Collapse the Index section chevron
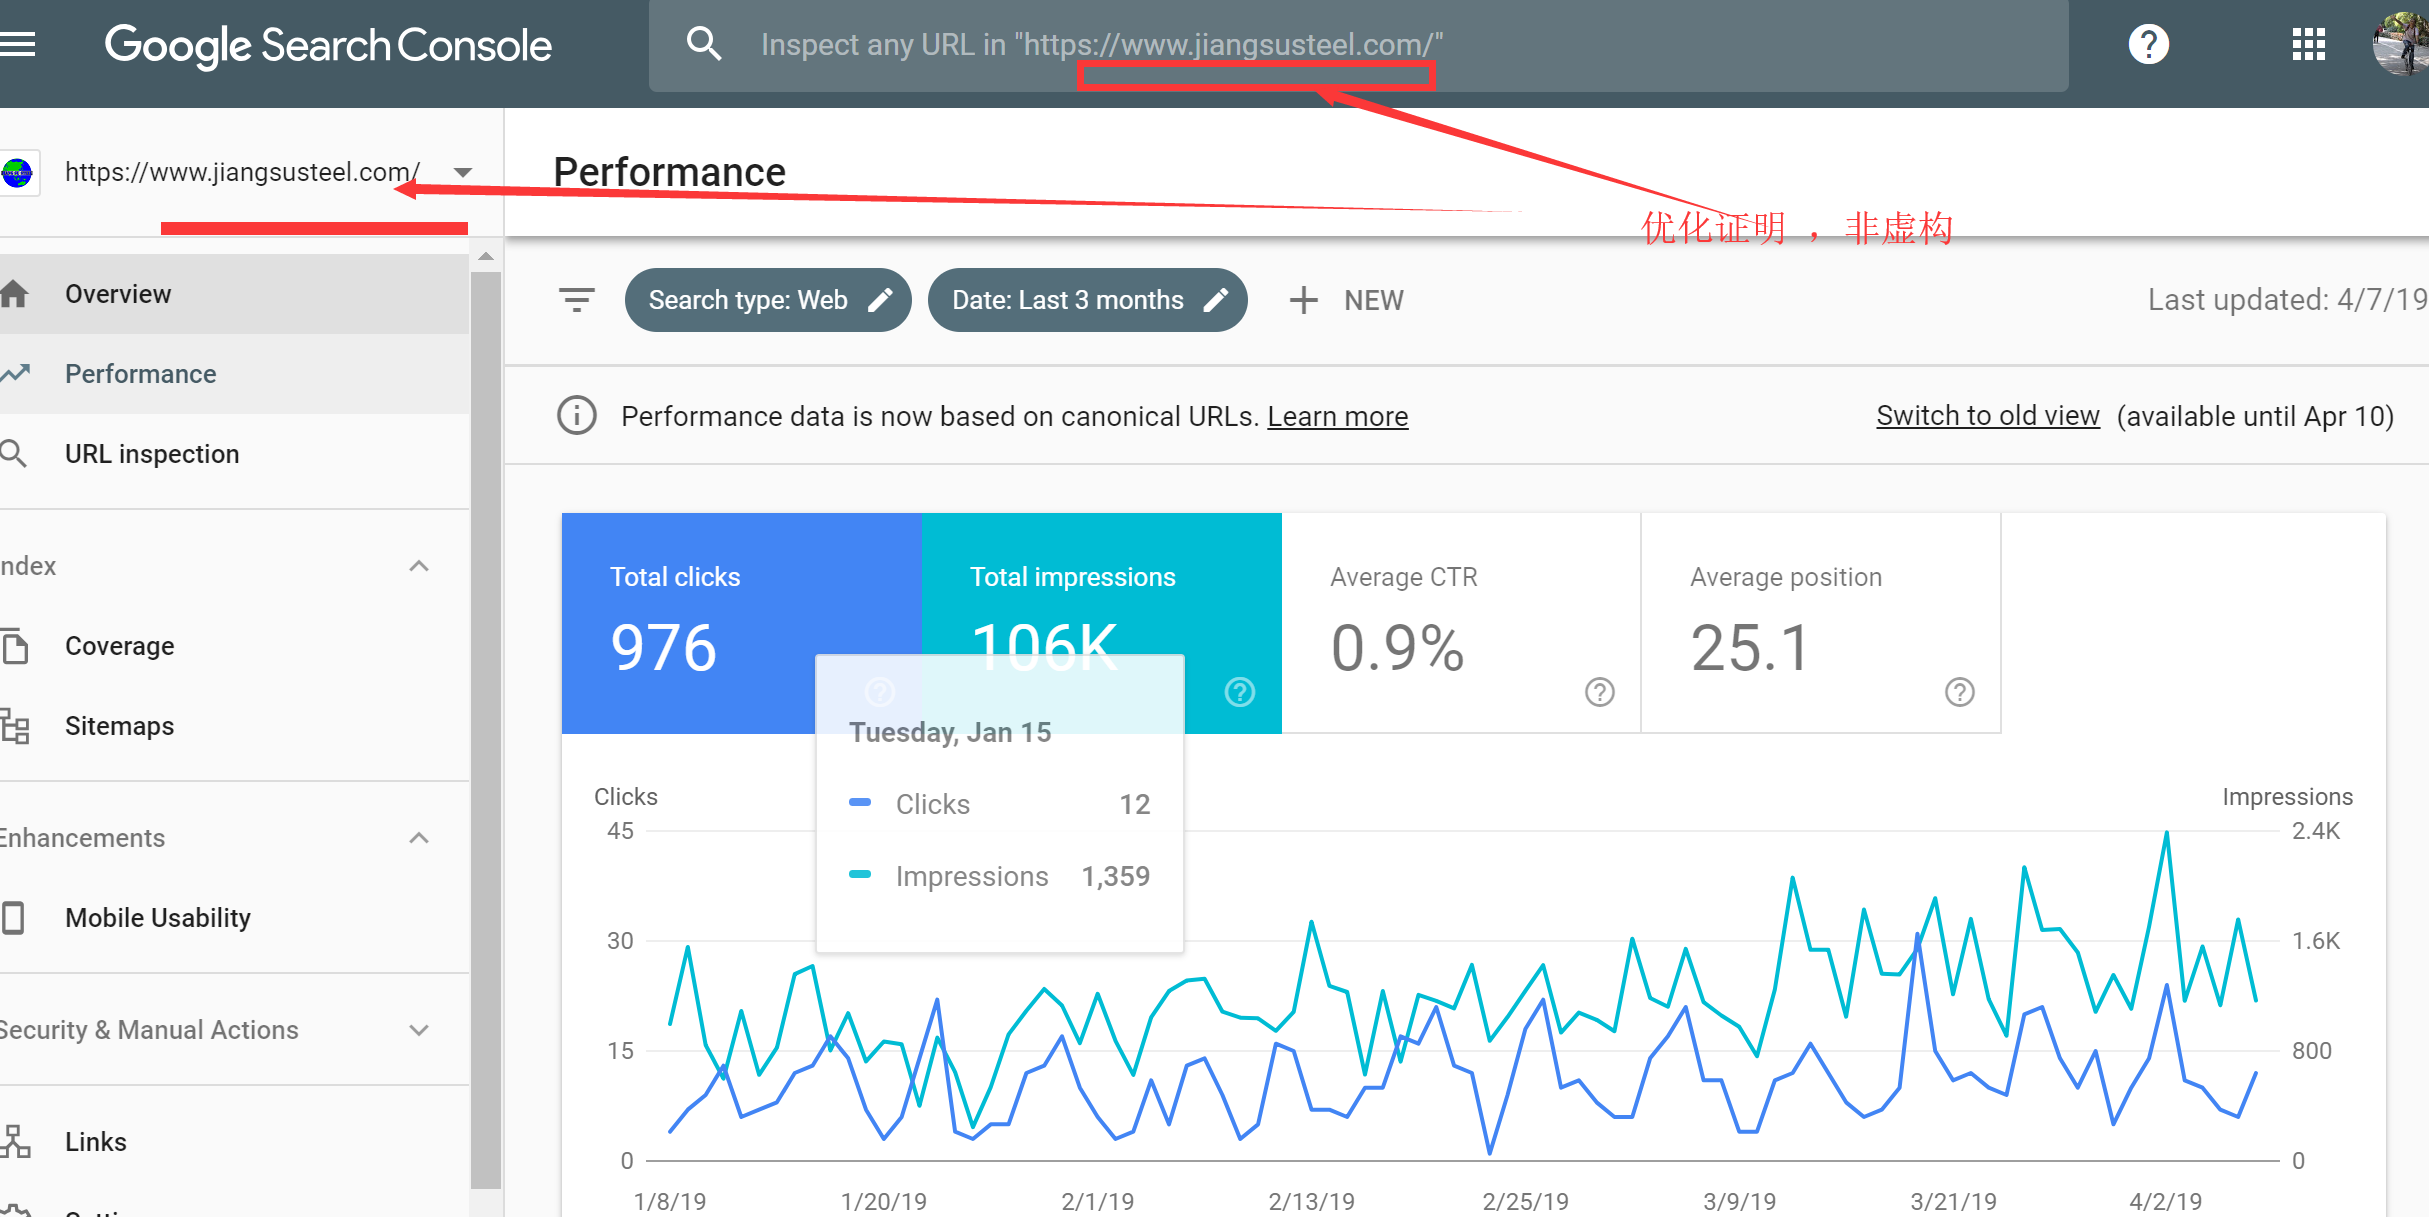The width and height of the screenshot is (2429, 1217). [x=419, y=566]
